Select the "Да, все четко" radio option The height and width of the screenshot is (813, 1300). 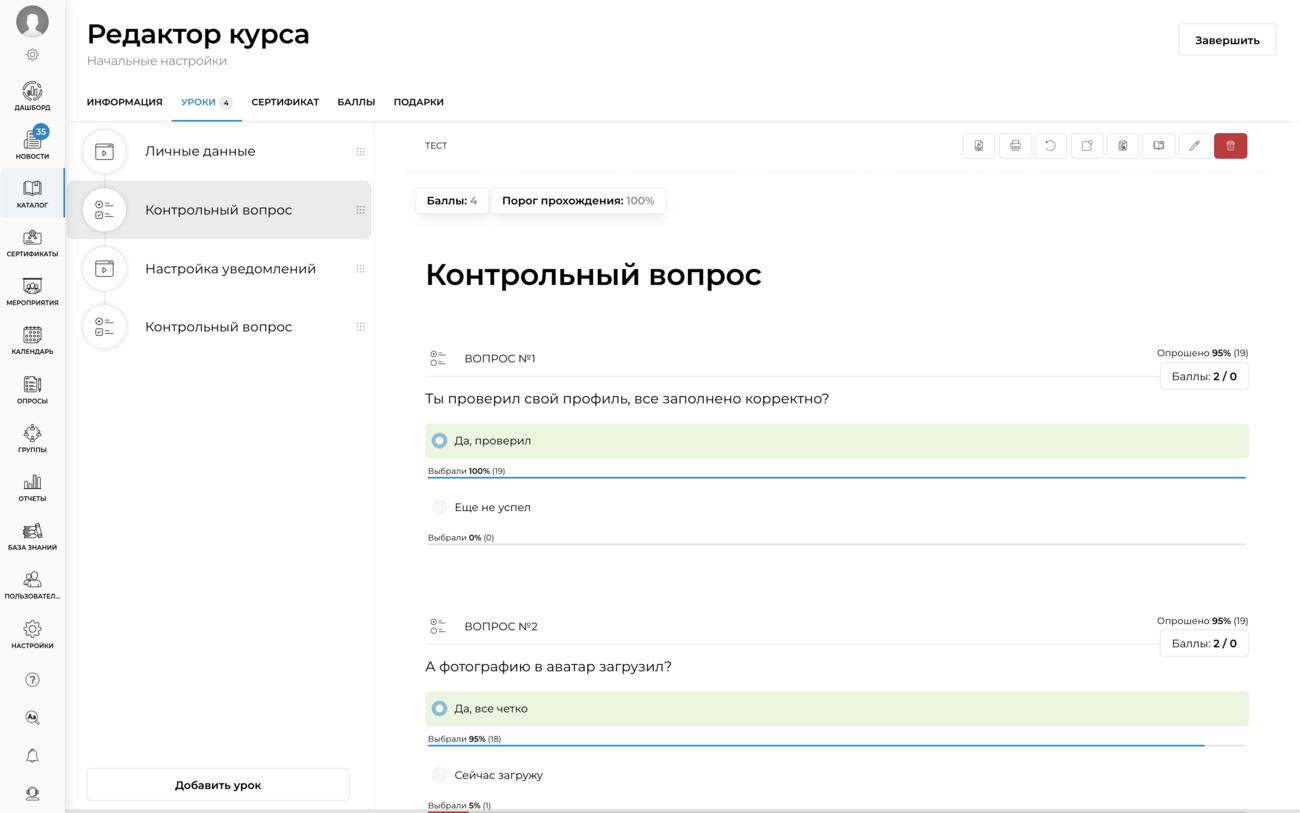[439, 709]
